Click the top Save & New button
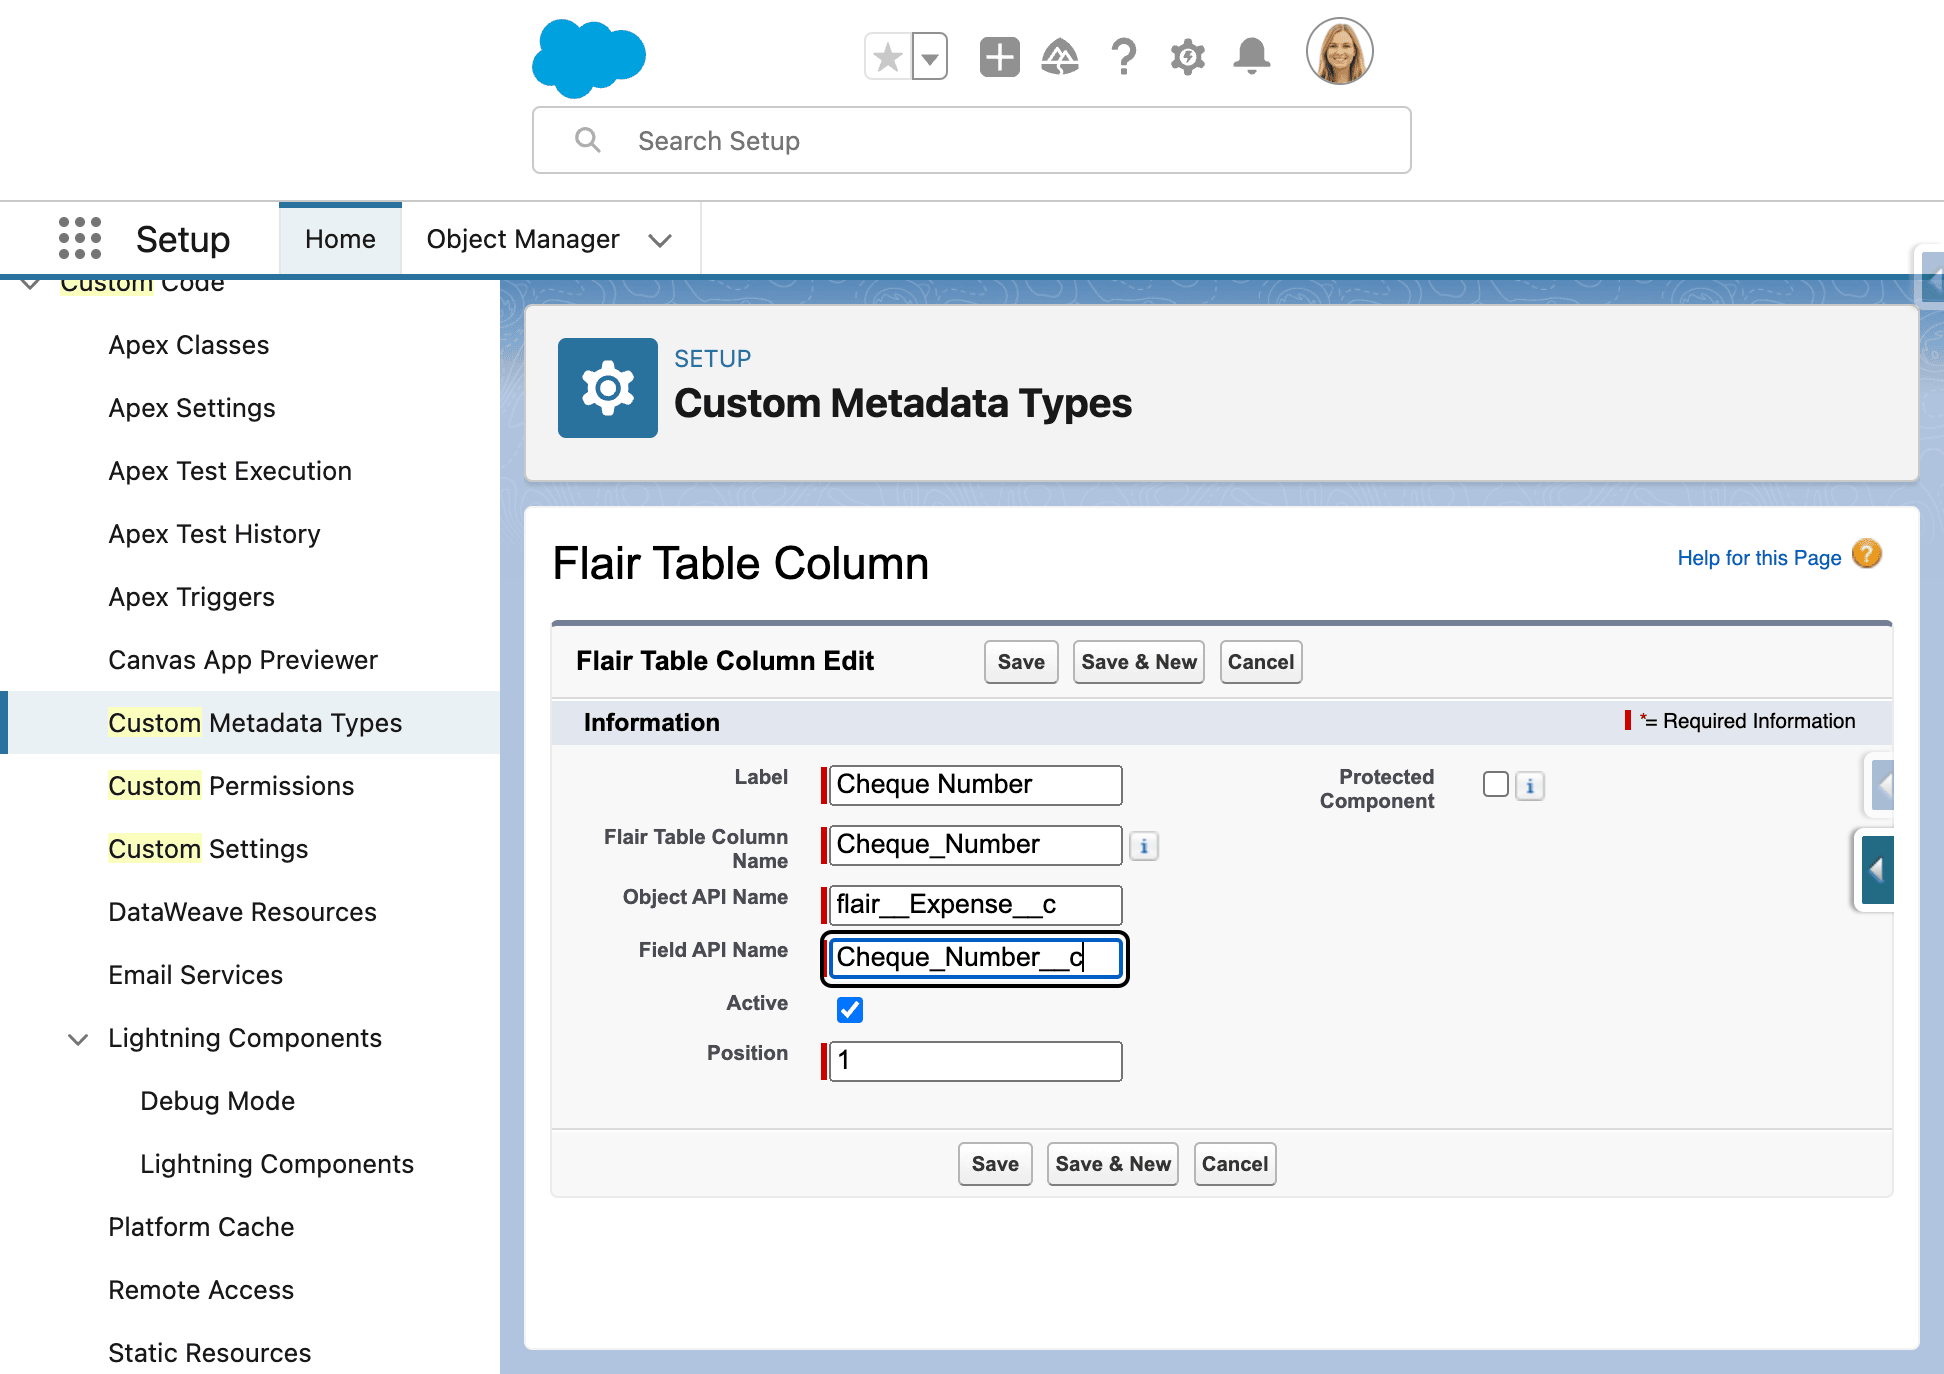This screenshot has height=1374, width=1944. [x=1139, y=662]
